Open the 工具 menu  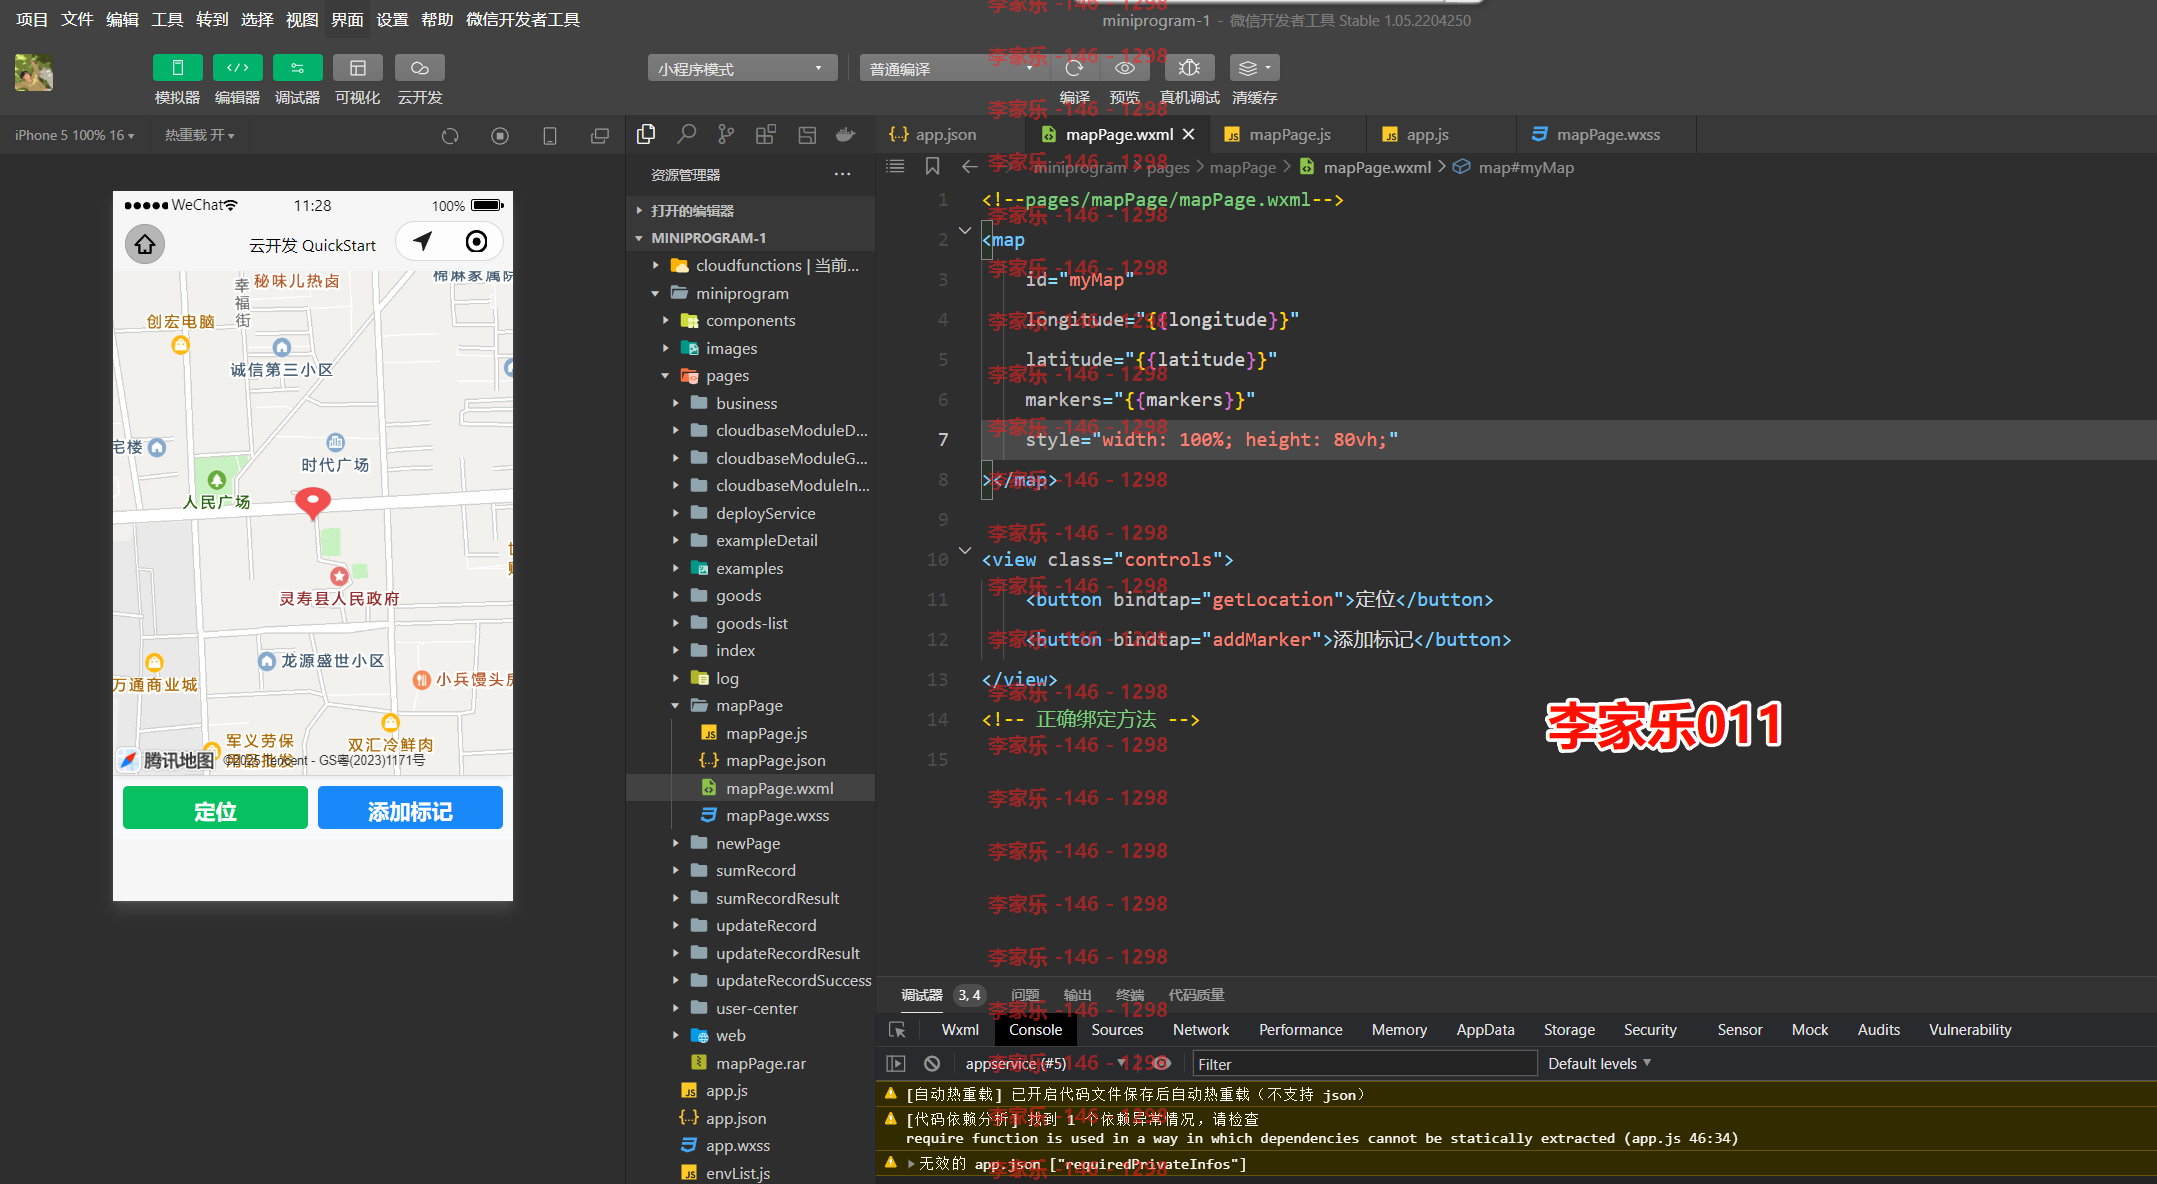(167, 20)
